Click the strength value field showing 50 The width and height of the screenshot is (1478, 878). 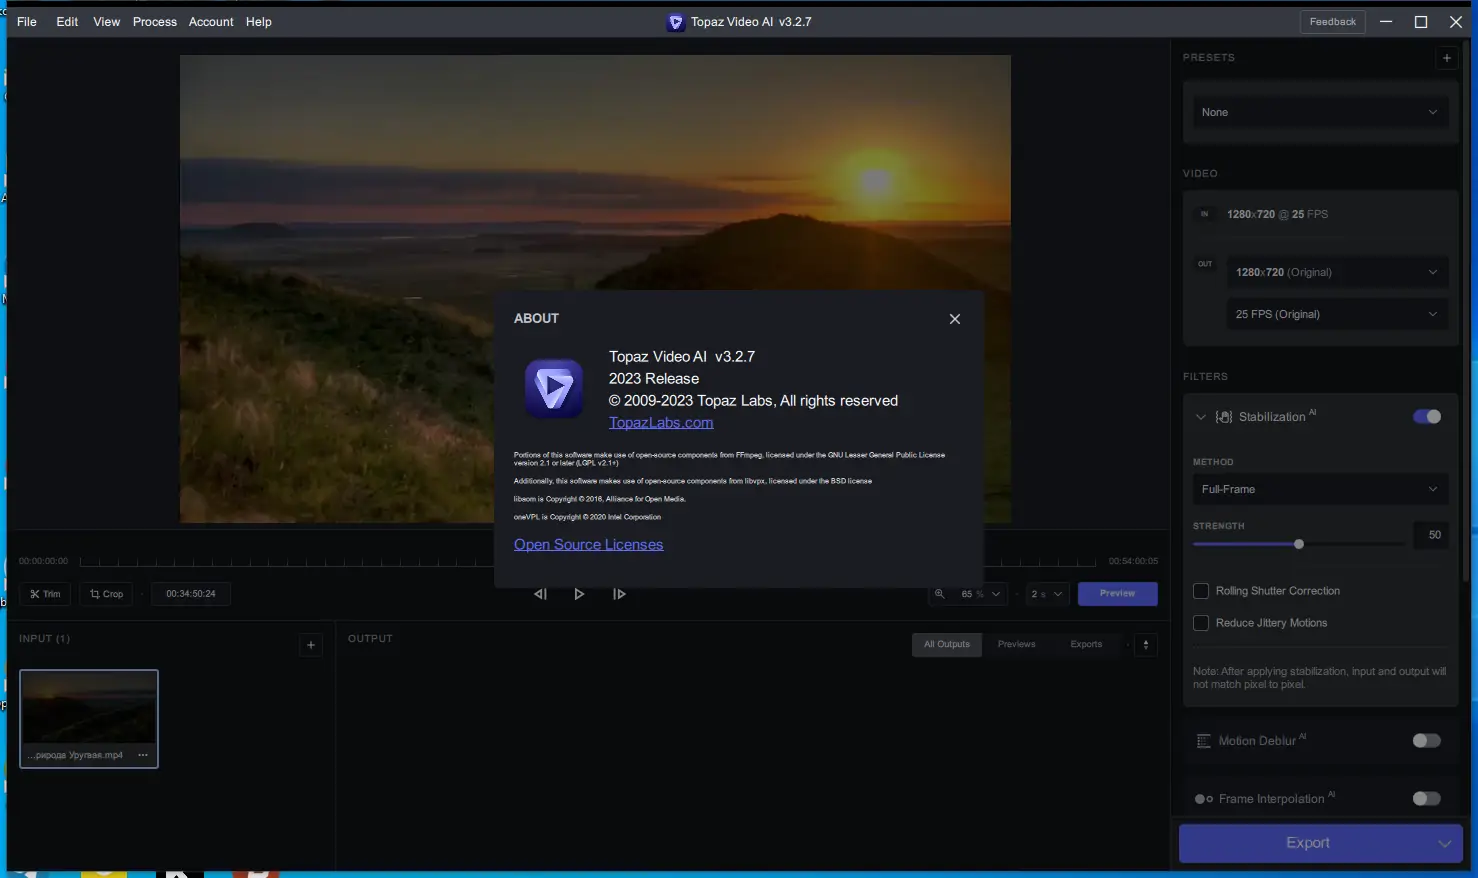(1431, 535)
